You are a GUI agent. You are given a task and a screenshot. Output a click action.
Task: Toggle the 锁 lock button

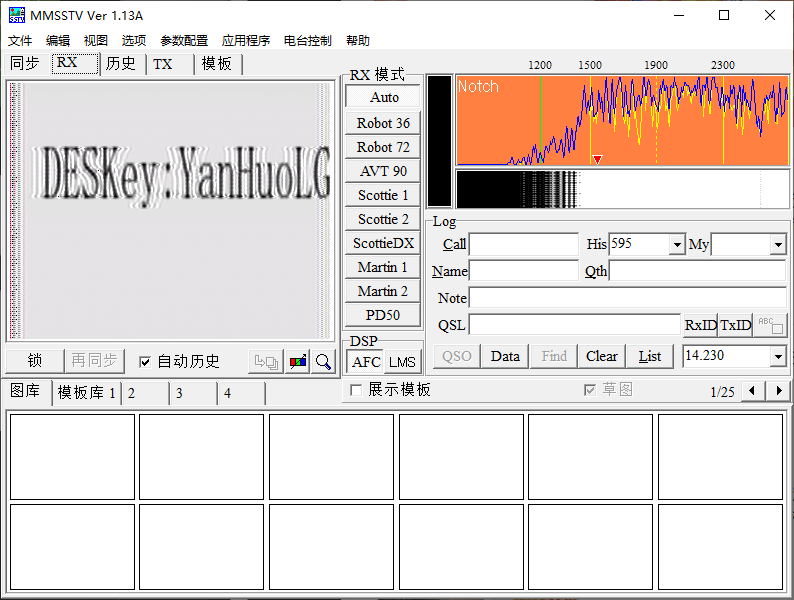[34, 361]
